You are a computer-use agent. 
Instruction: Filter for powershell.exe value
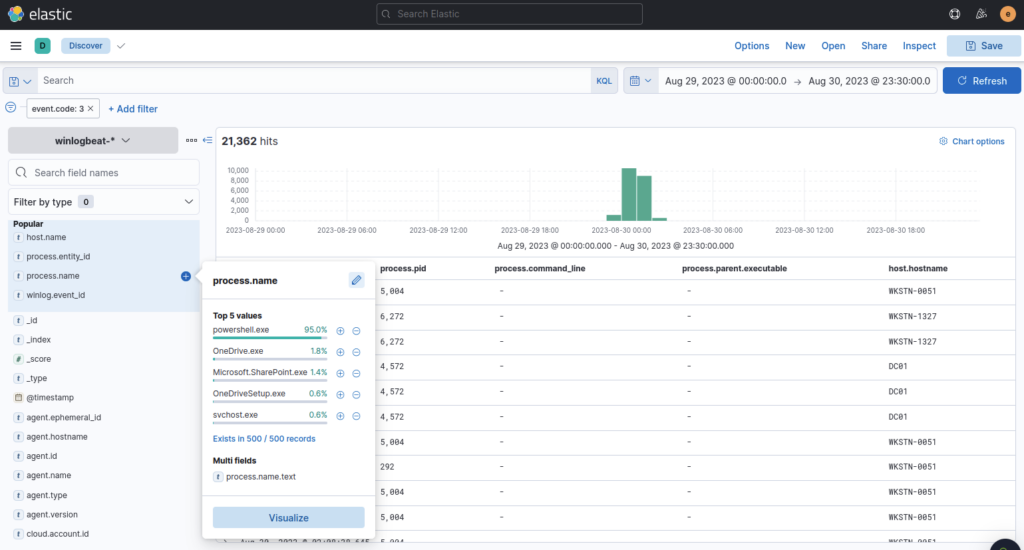pyautogui.click(x=340, y=331)
